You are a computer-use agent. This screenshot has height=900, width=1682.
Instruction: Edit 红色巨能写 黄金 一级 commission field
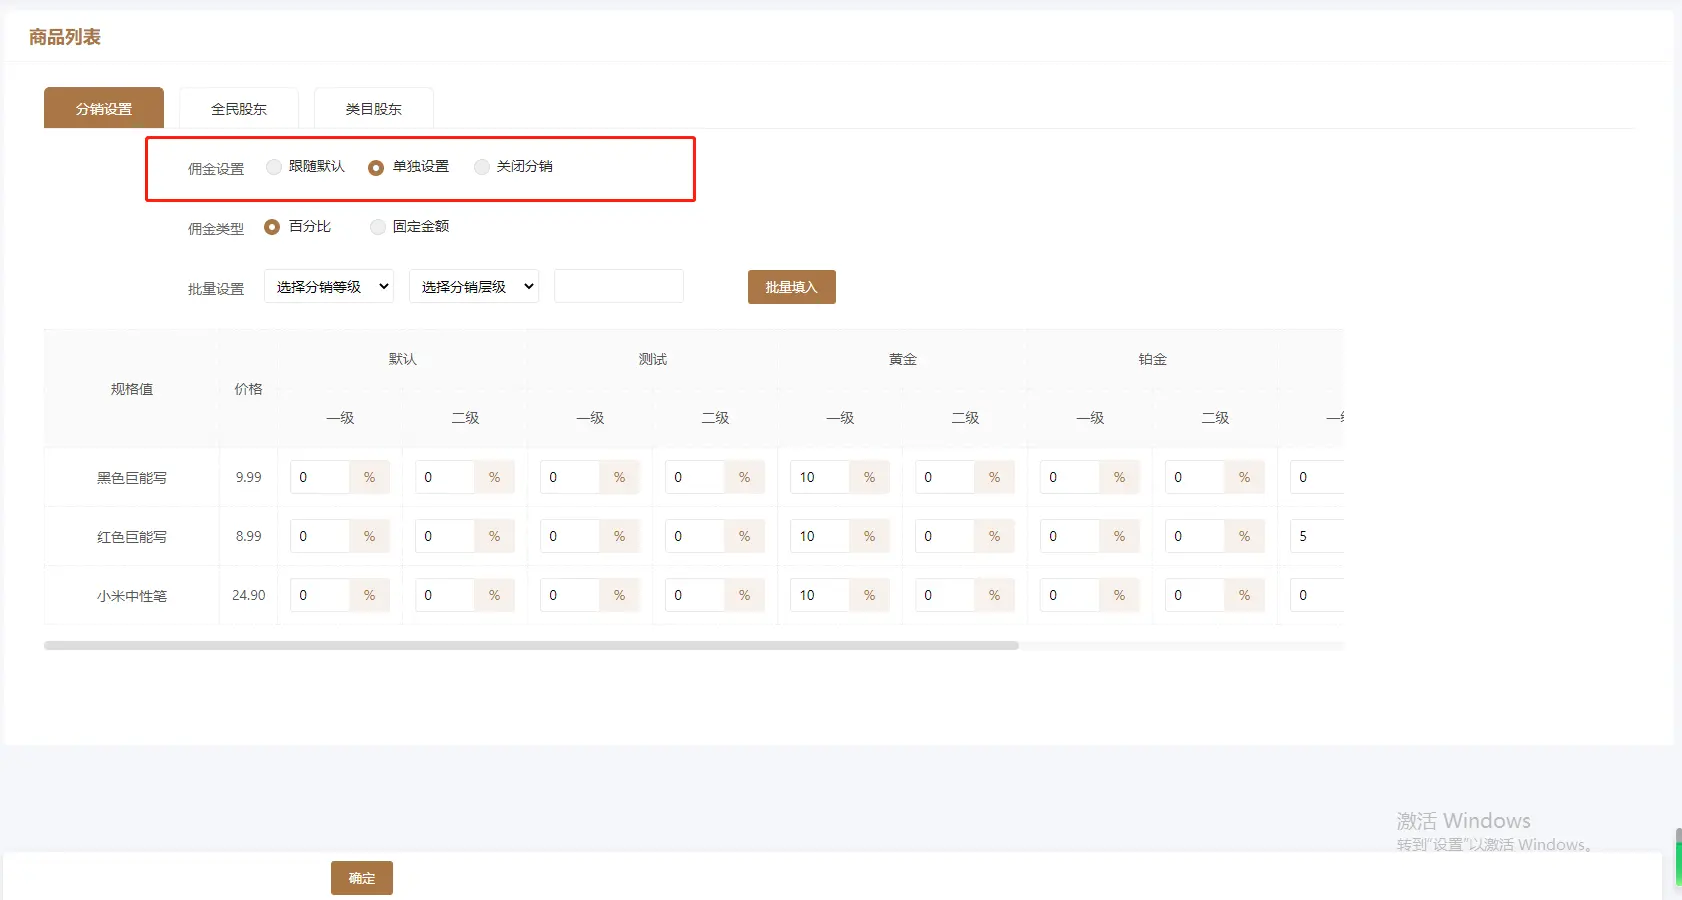tap(819, 537)
